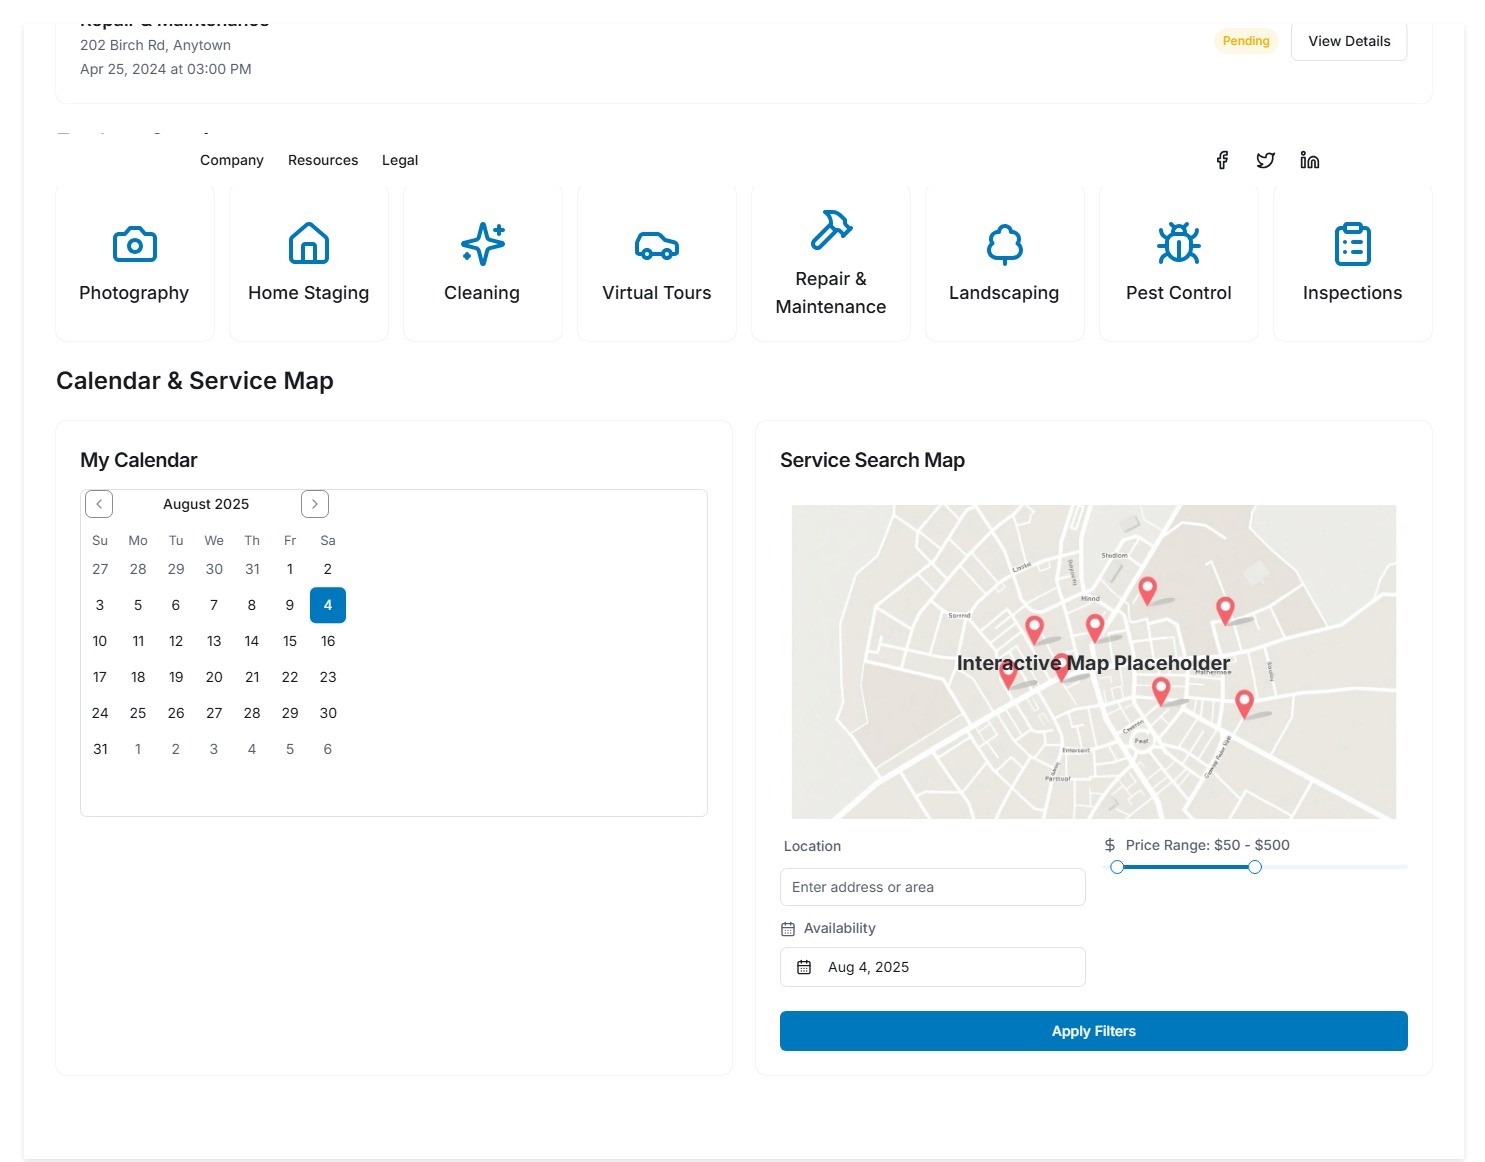Select the Repair & Maintenance hammer icon
The image size is (1485, 1162).
[x=831, y=230]
